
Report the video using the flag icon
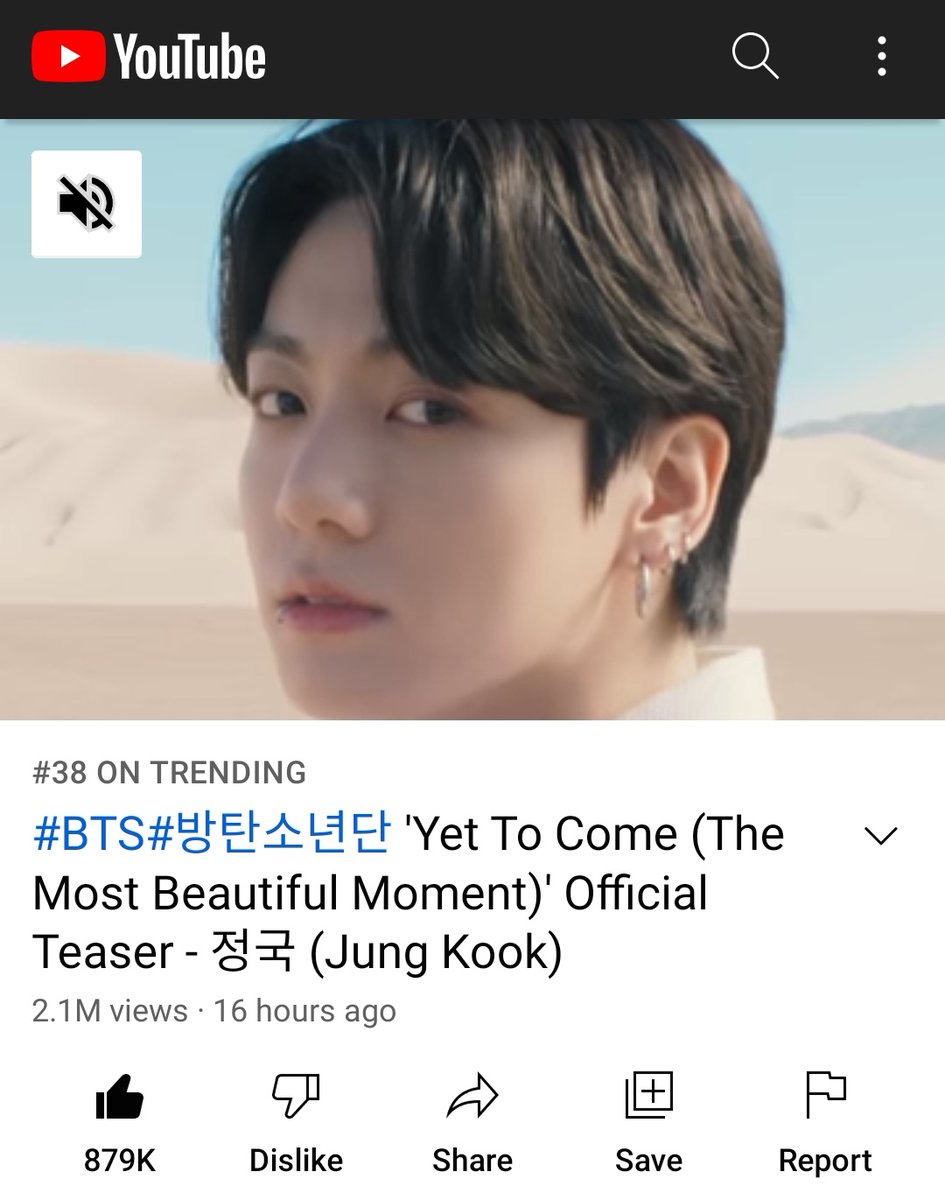825,1097
